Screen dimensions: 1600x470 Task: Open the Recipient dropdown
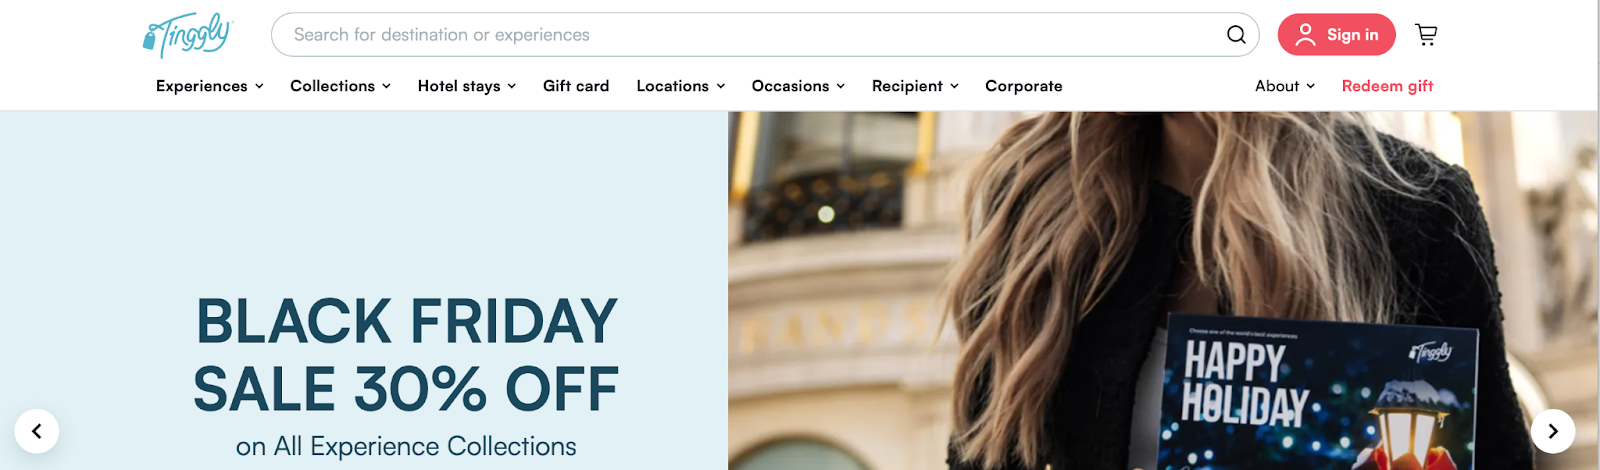click(915, 86)
